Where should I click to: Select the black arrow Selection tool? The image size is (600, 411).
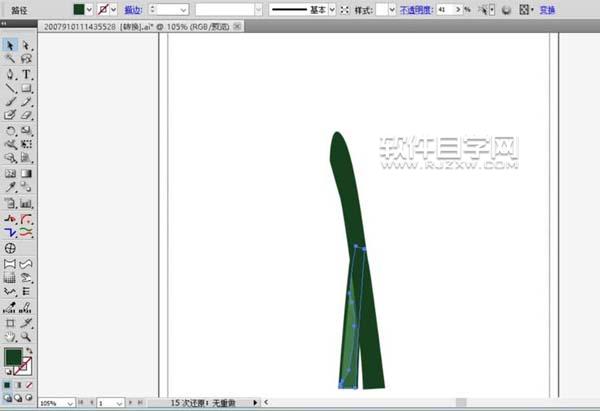coord(10,45)
